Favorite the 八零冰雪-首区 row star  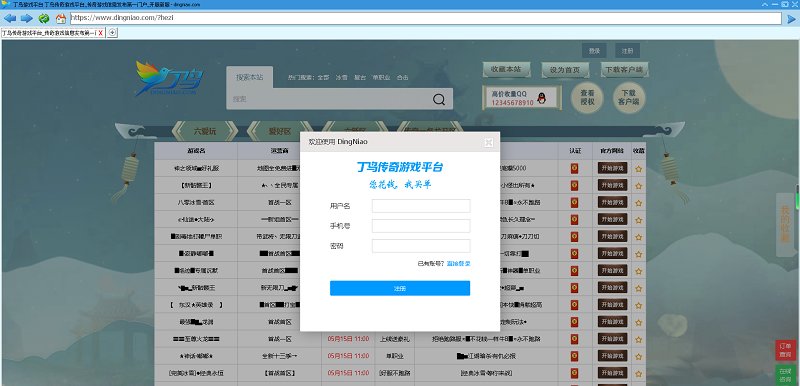click(x=638, y=203)
